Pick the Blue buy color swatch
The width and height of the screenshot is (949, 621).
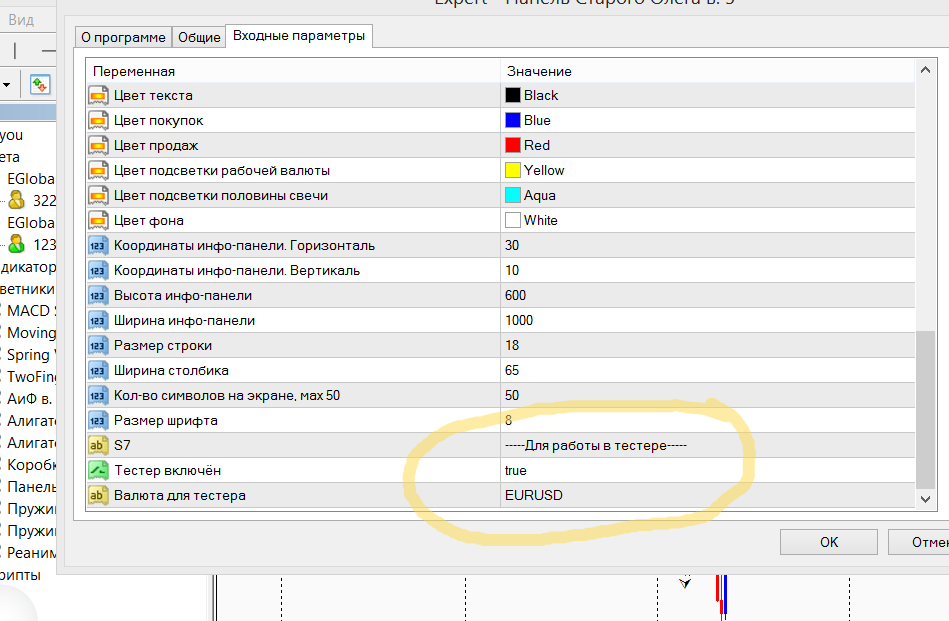pyautogui.click(x=513, y=120)
